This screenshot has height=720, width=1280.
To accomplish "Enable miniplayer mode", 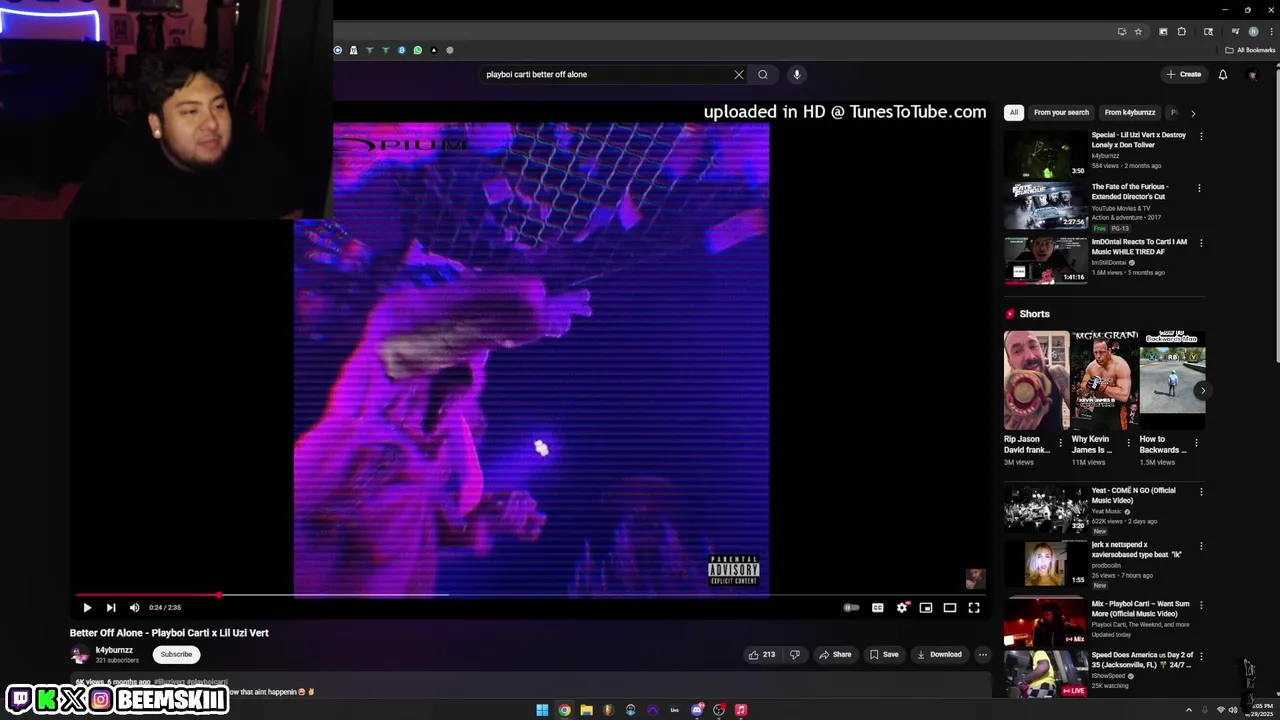I will tap(926, 607).
